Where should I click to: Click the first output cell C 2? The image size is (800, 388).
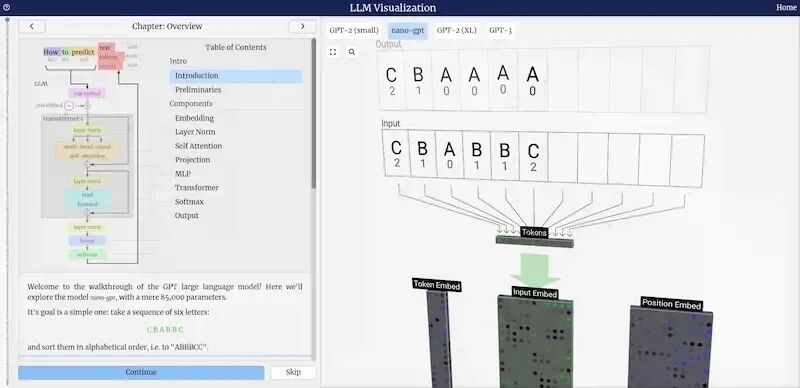pos(391,80)
